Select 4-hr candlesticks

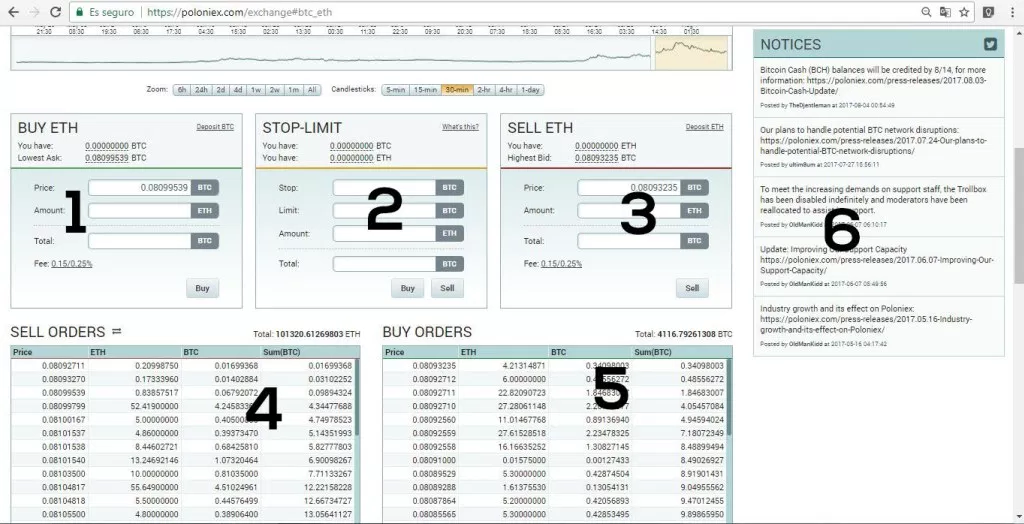pos(505,90)
